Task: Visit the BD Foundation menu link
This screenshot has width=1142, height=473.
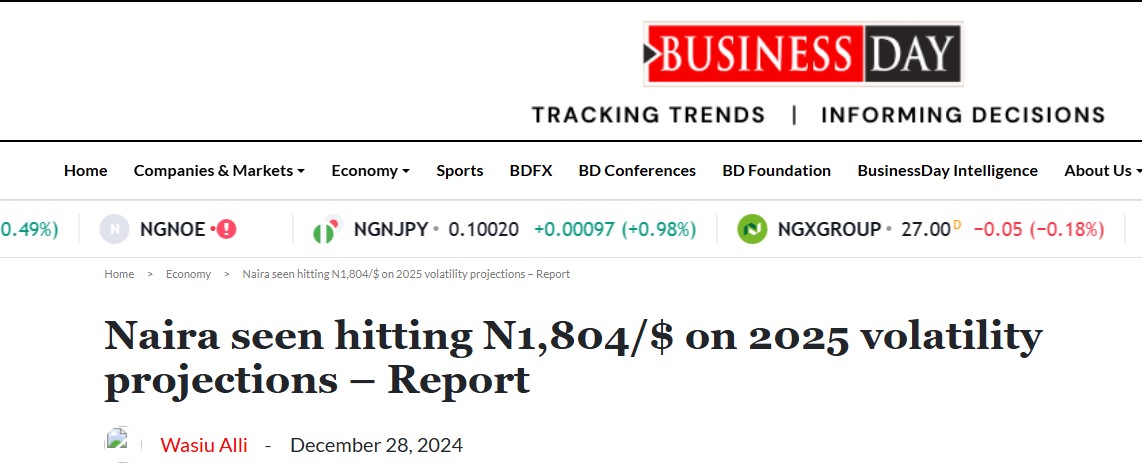Action: 776,171
